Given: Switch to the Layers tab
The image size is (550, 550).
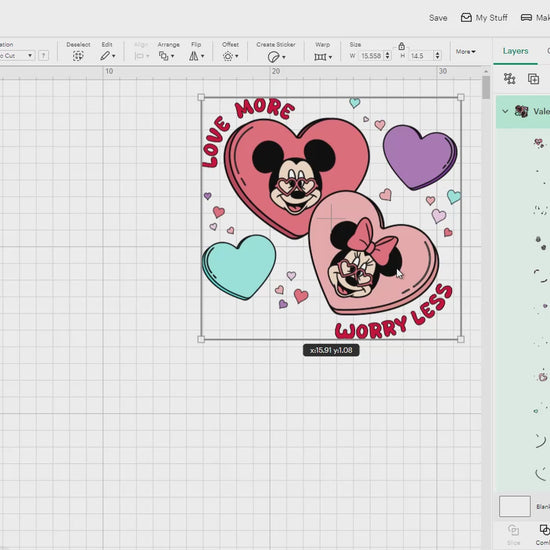Looking at the screenshot, I should (515, 51).
